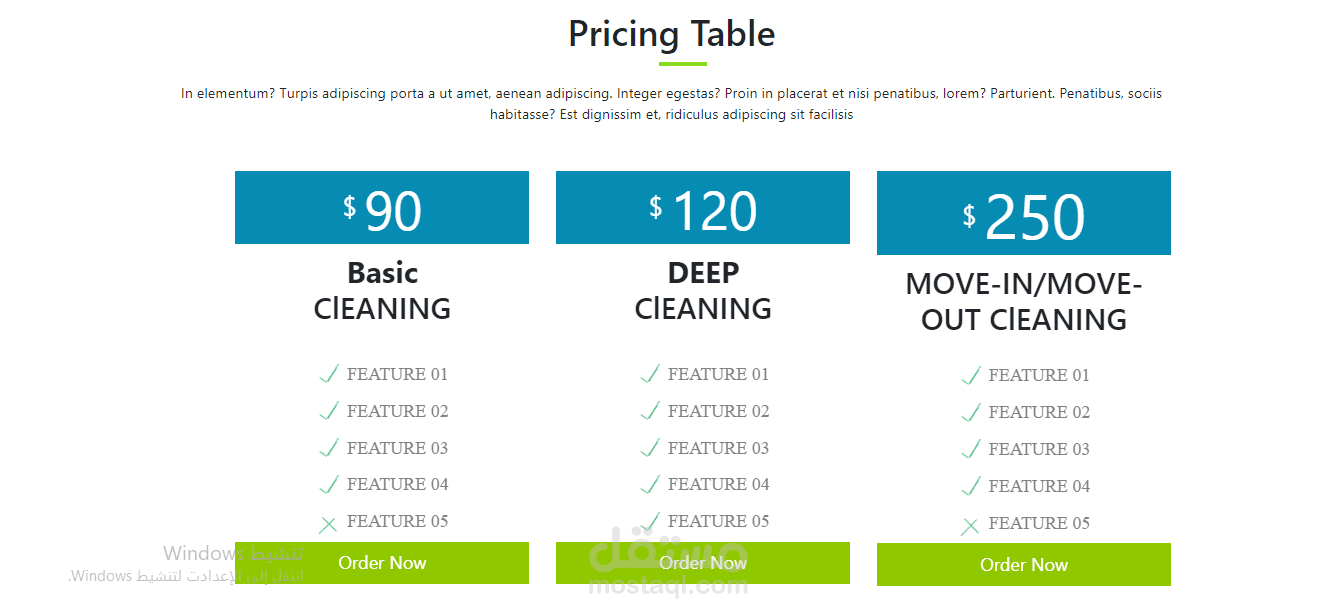The width and height of the screenshot is (1337, 611).
Task: Click the checkmark beside Deep Cleaning Feature 01
Action: tap(649, 375)
